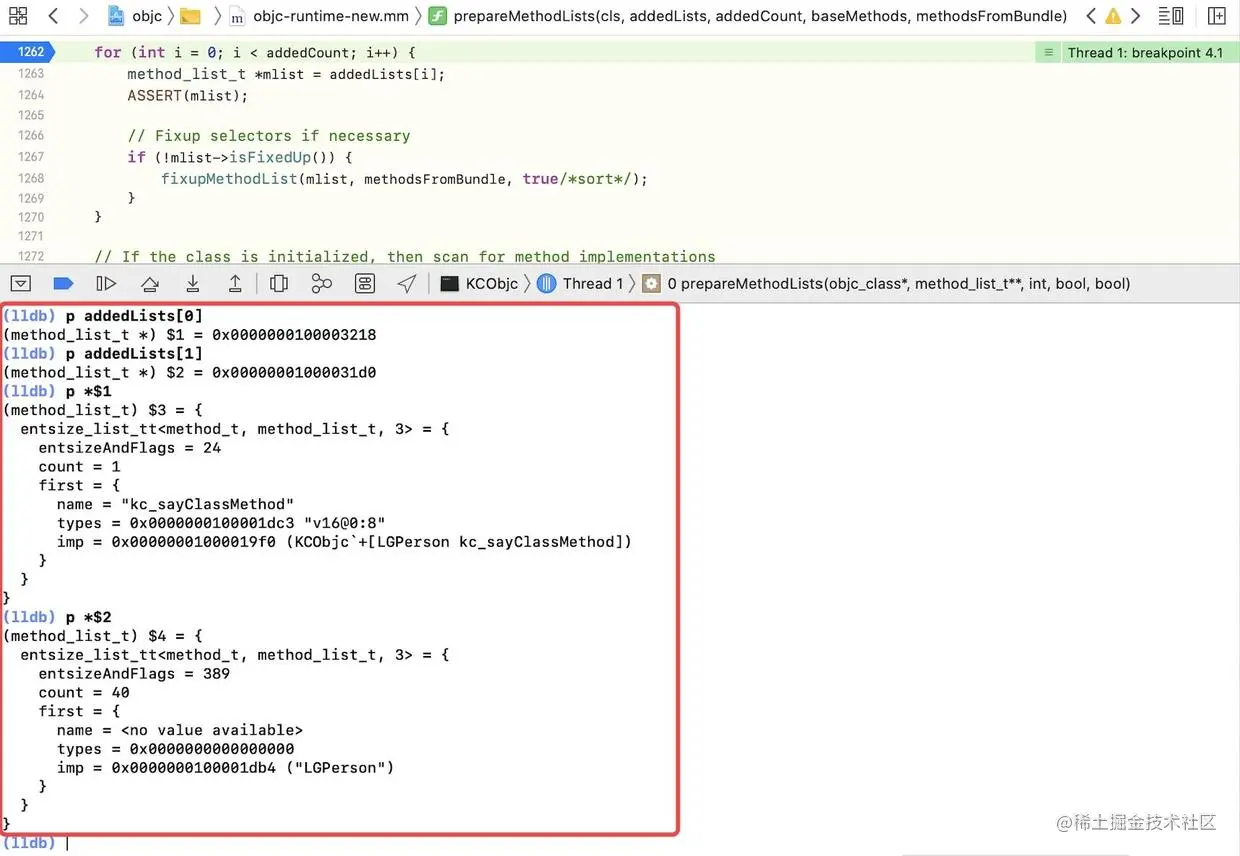Click line number 1267 in gutter
This screenshot has width=1240, height=856.
31,157
